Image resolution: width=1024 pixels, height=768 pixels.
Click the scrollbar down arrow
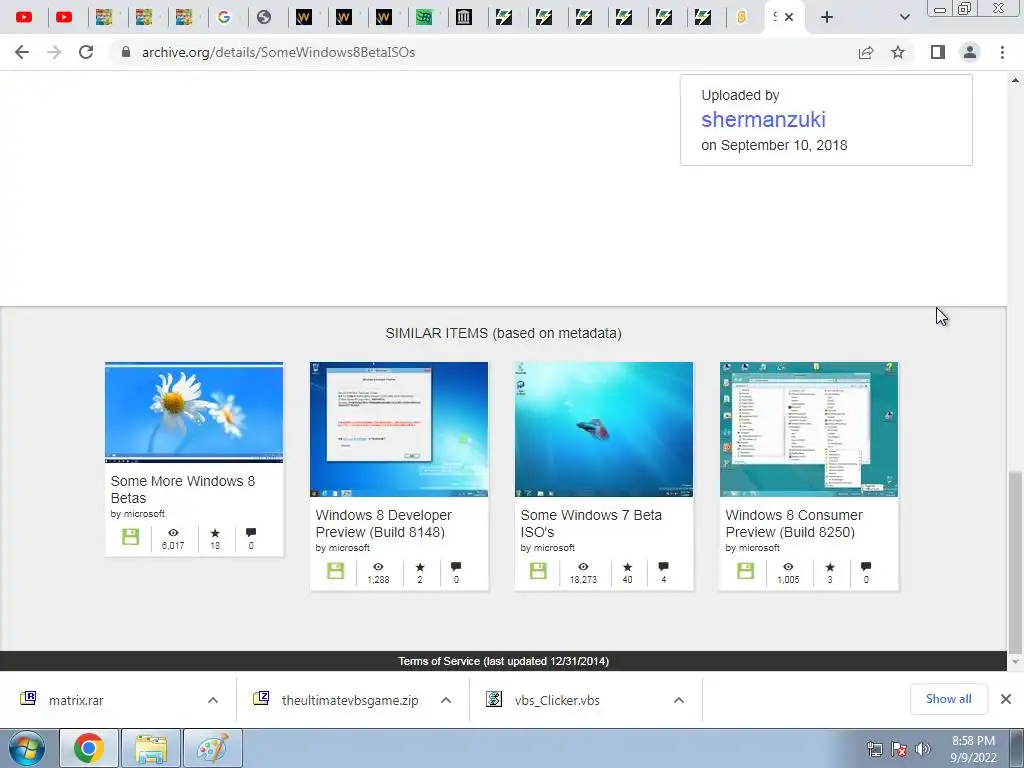[1015, 662]
